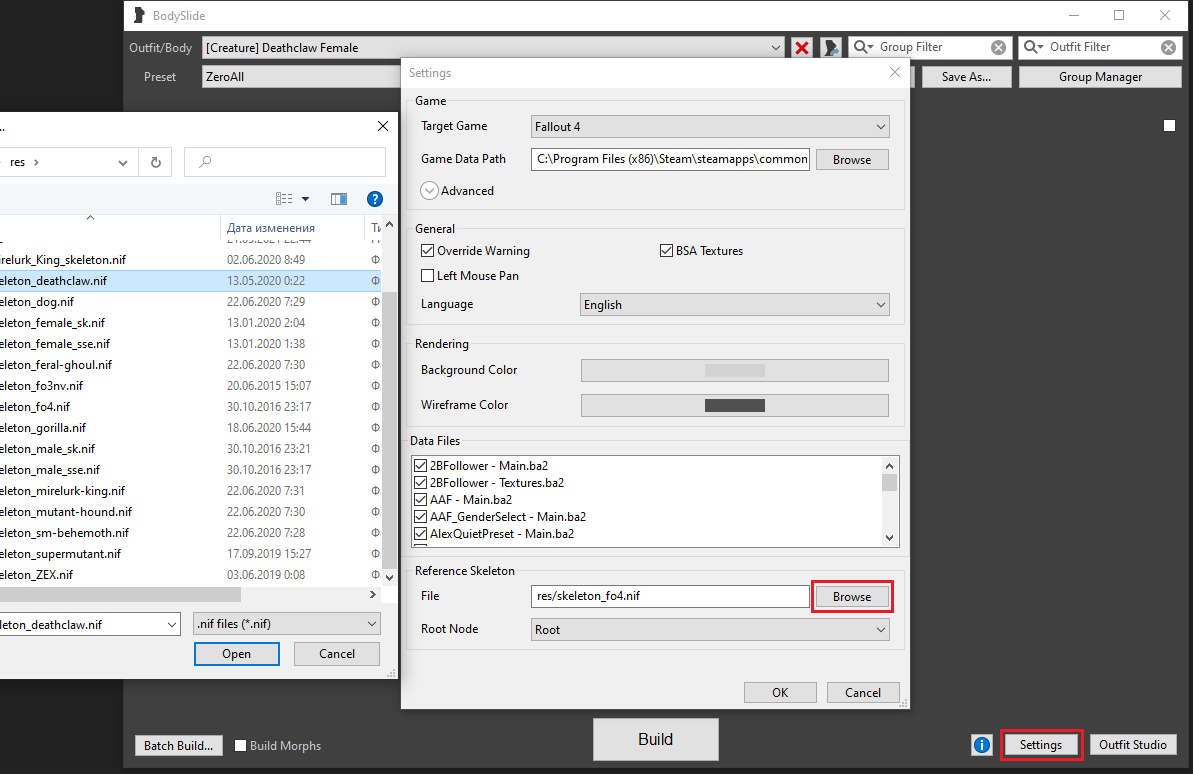Screen dimensions: 1193x774
Task: Click the Settings button in BodySlide
Action: [x=1040, y=745]
